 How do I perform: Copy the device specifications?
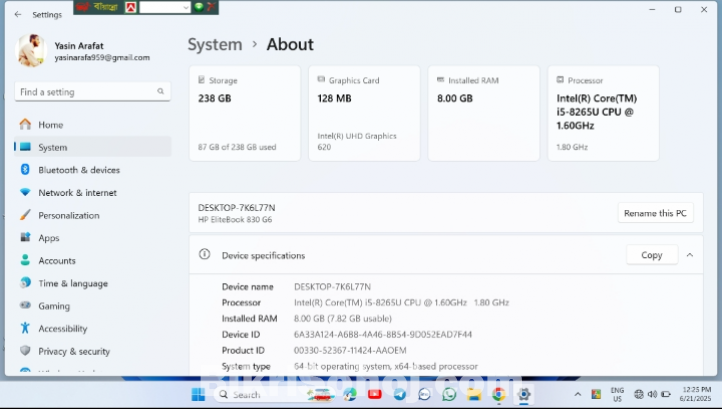[652, 255]
